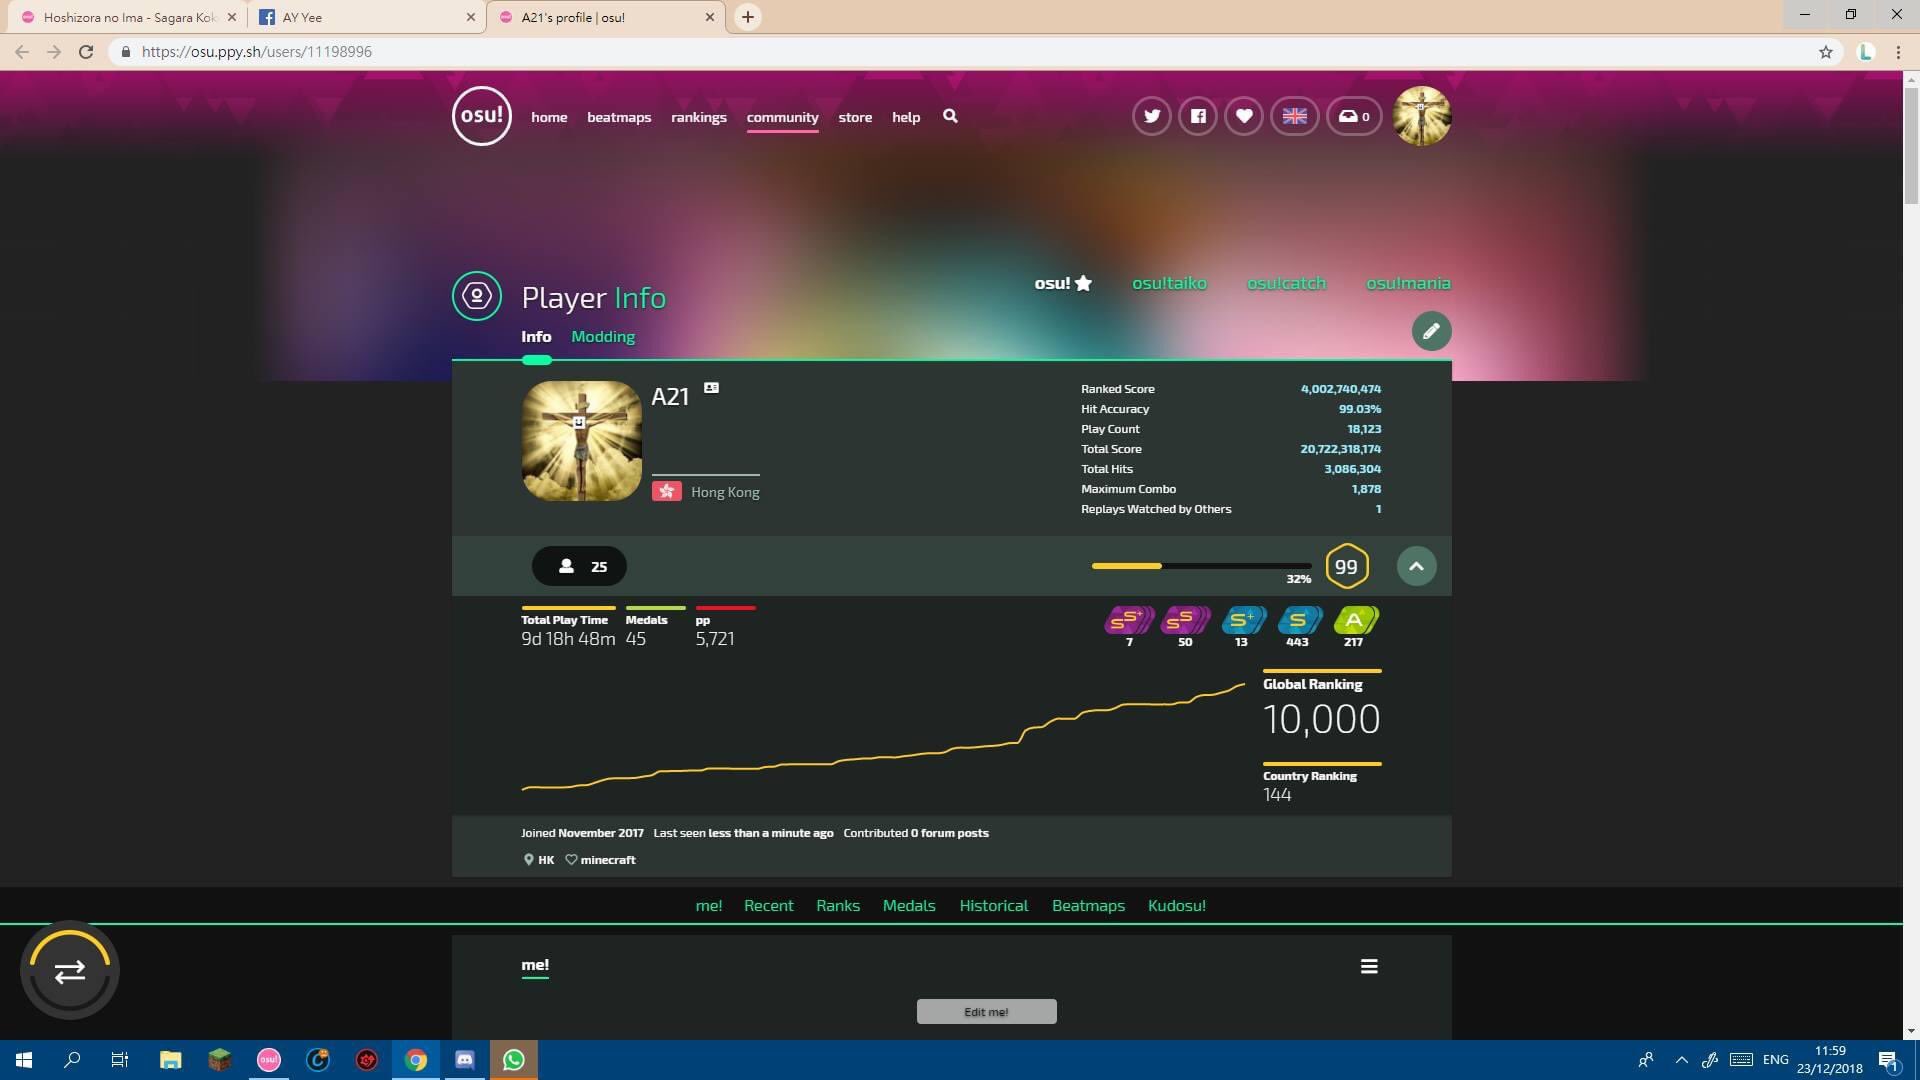Jump to the Medals section

tap(909, 906)
